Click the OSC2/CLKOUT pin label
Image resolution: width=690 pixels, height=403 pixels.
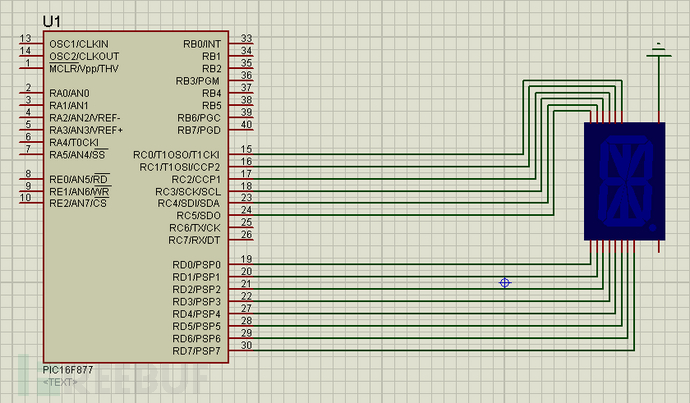[84, 56]
